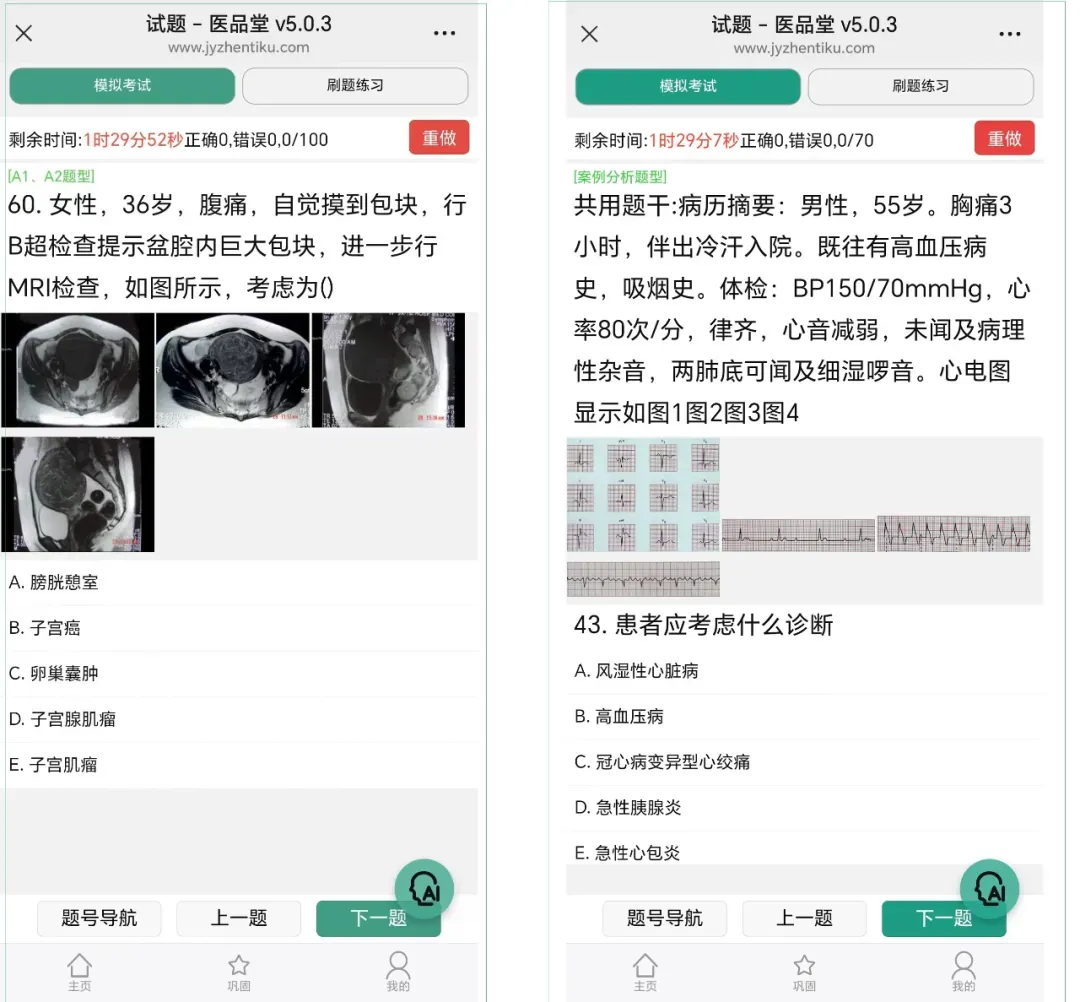Switch to 刷题练习 tab in left screen

tap(355, 85)
